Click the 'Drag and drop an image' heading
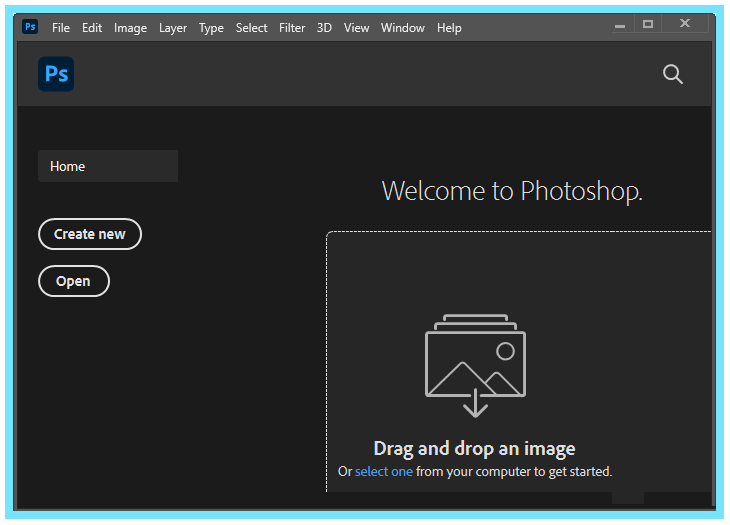 474,449
